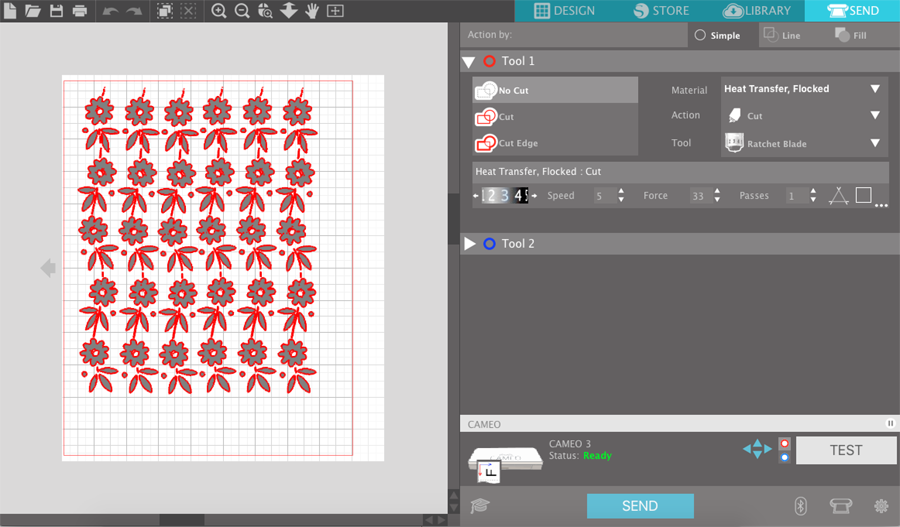The height and width of the screenshot is (527, 900).
Task: Undo the last action
Action: pos(110,11)
